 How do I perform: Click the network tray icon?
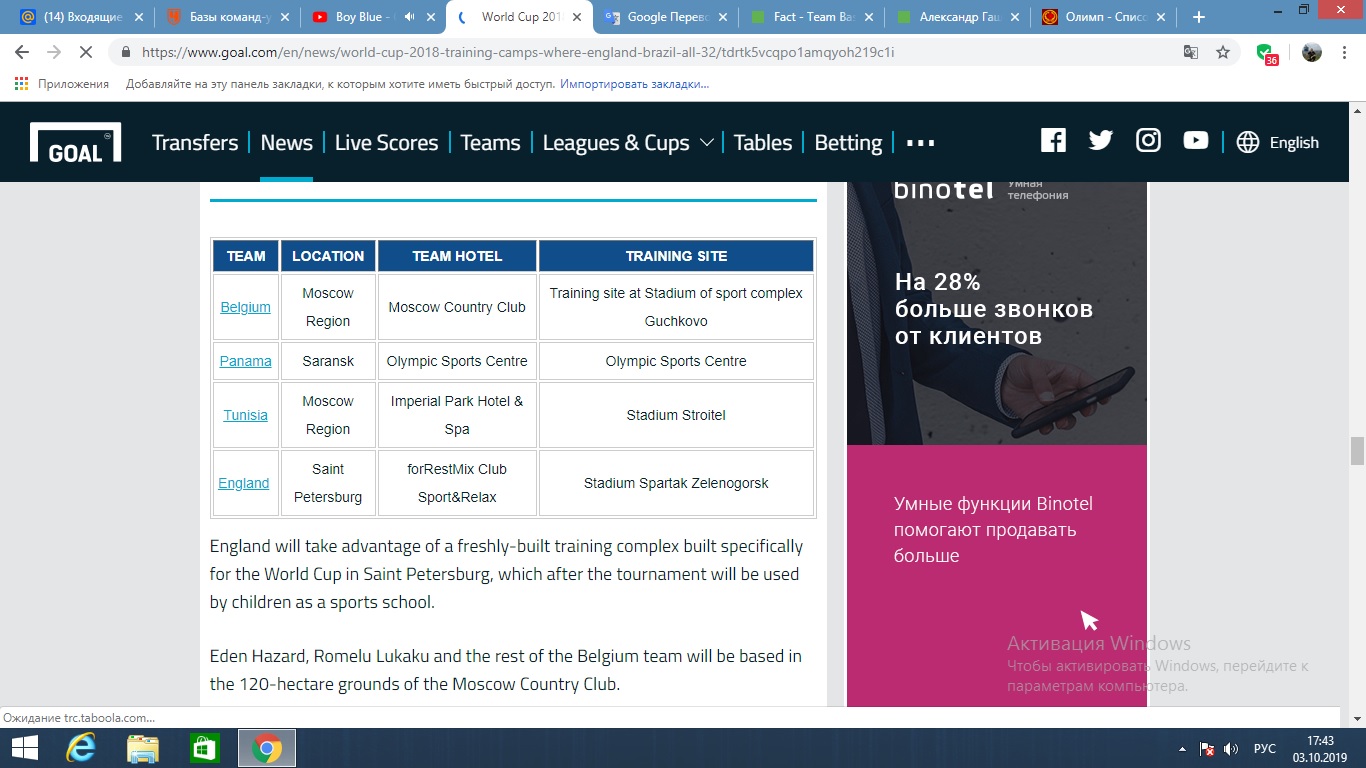click(1206, 749)
